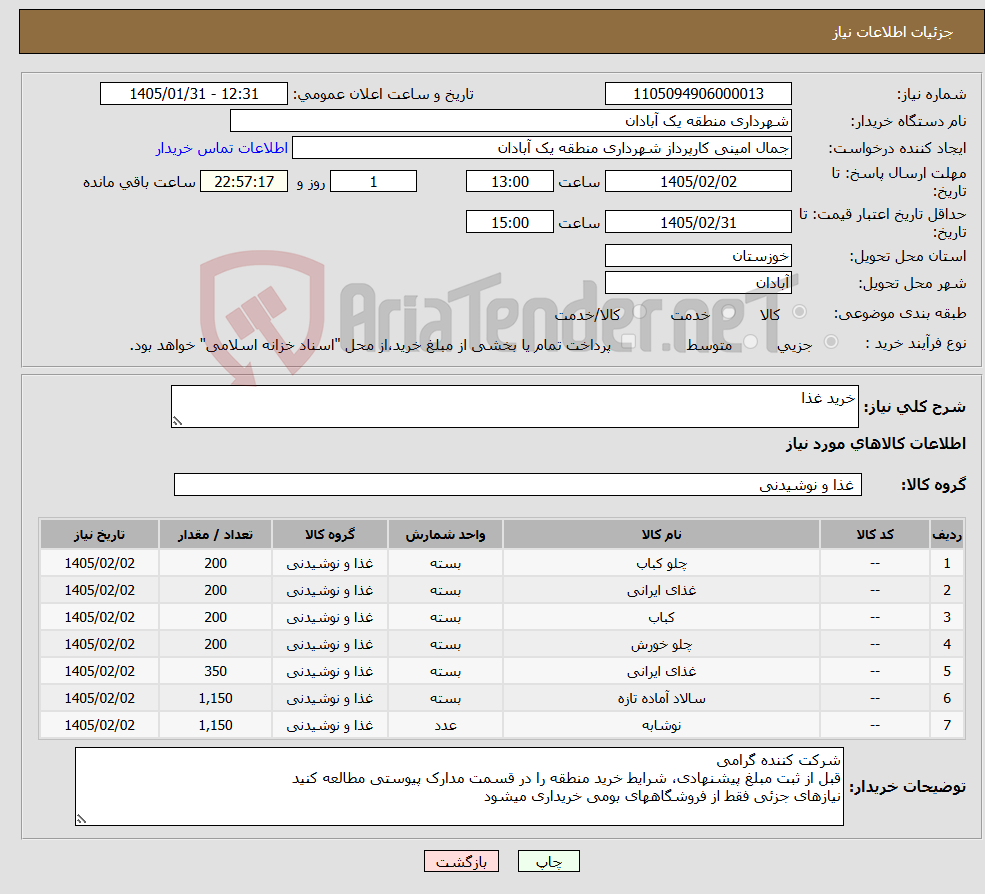Click the ردیف column header
The image size is (985, 894).
[x=947, y=535]
